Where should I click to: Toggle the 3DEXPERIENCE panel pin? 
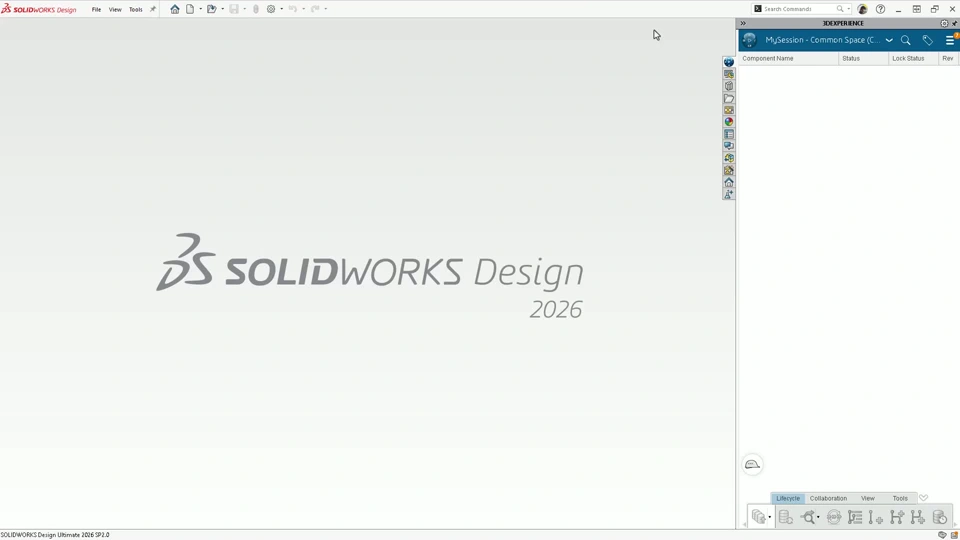954,23
